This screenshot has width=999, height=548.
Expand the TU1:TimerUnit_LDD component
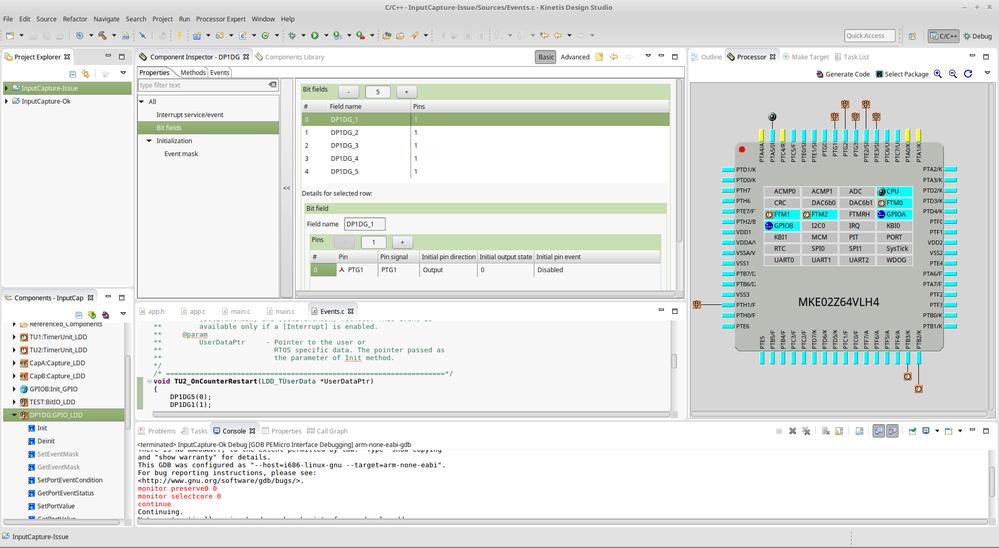(14, 337)
